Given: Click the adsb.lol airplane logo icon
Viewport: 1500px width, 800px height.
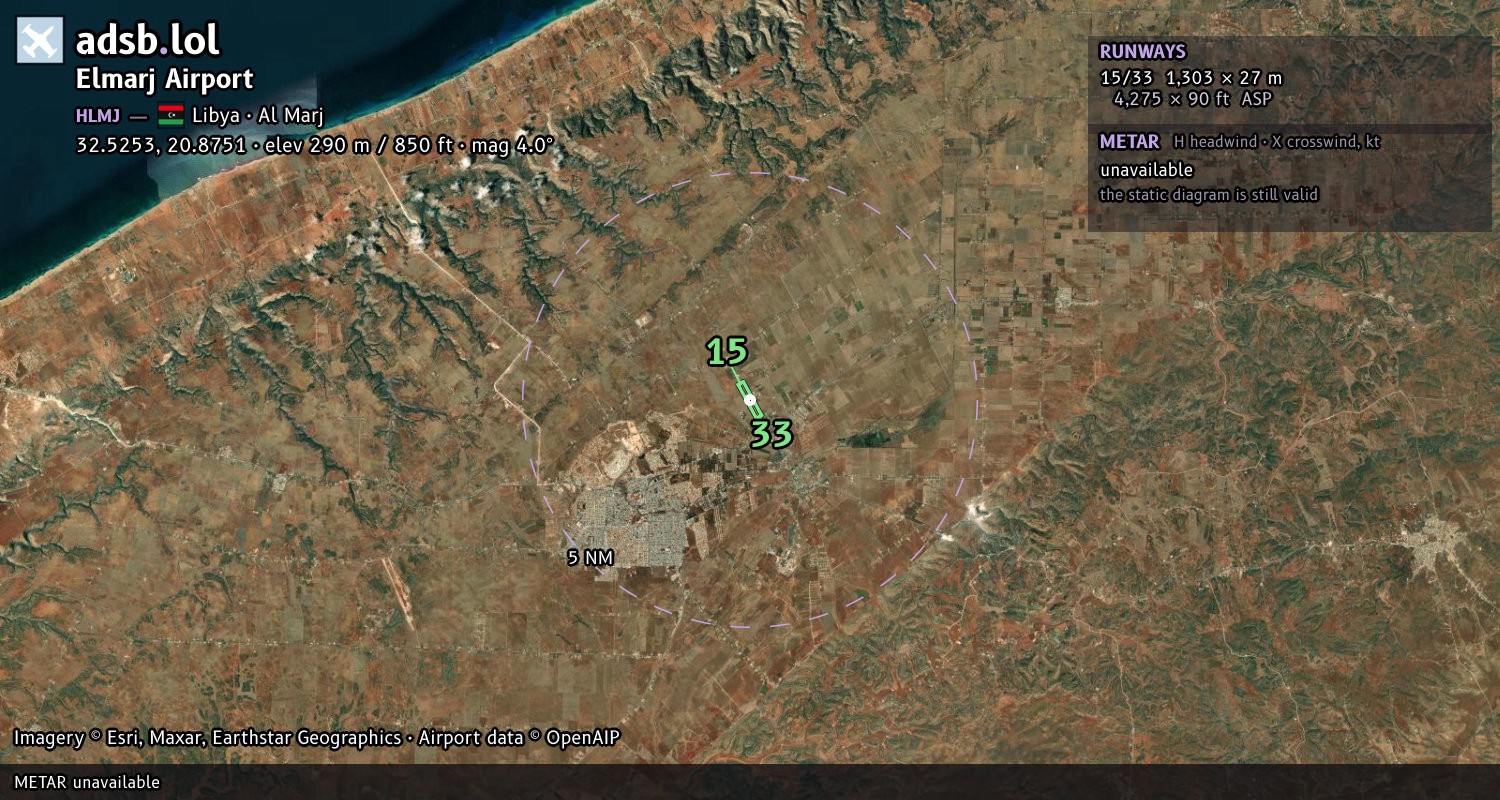Looking at the screenshot, I should point(40,40).
